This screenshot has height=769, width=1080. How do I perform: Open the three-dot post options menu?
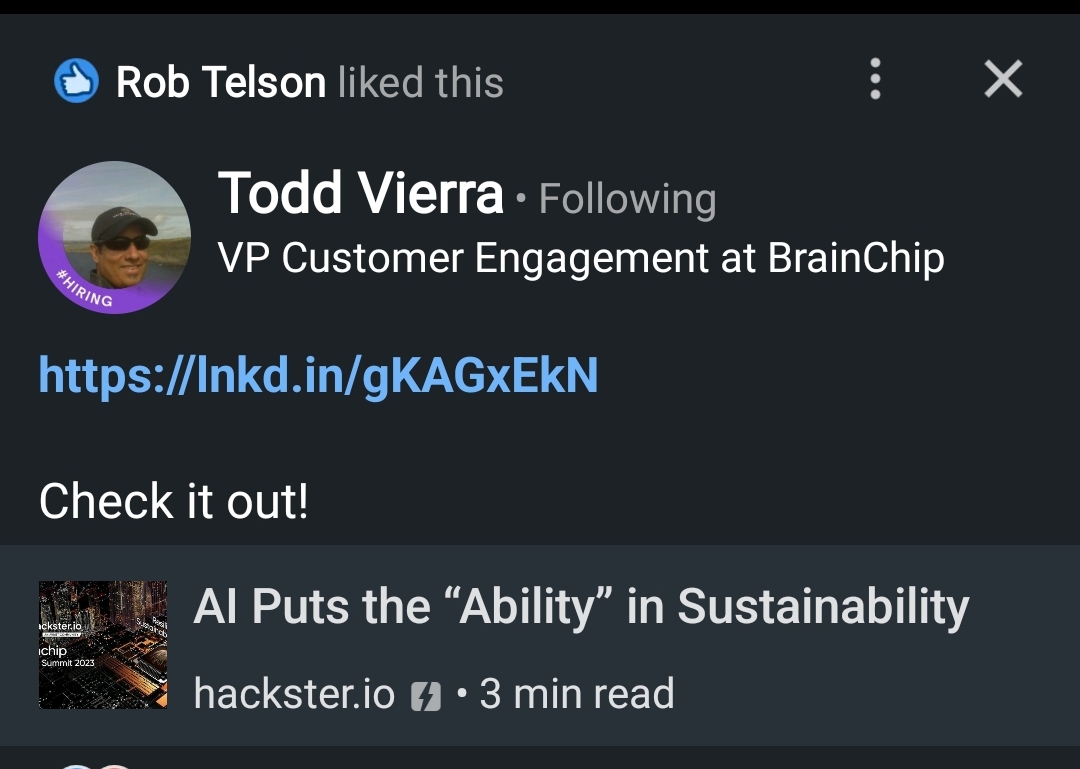pos(875,79)
